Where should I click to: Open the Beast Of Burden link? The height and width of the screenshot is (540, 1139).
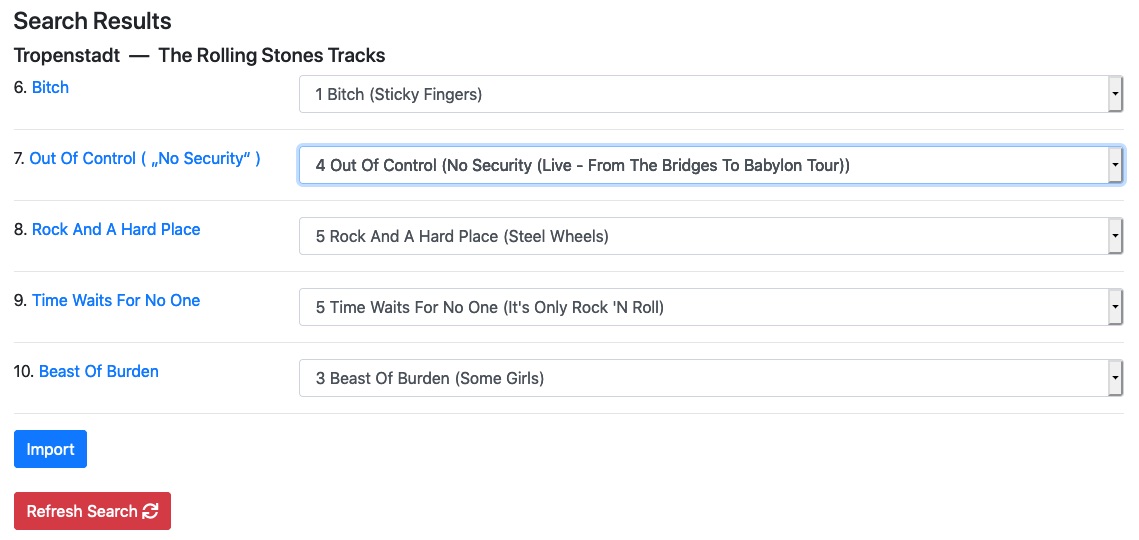point(99,371)
